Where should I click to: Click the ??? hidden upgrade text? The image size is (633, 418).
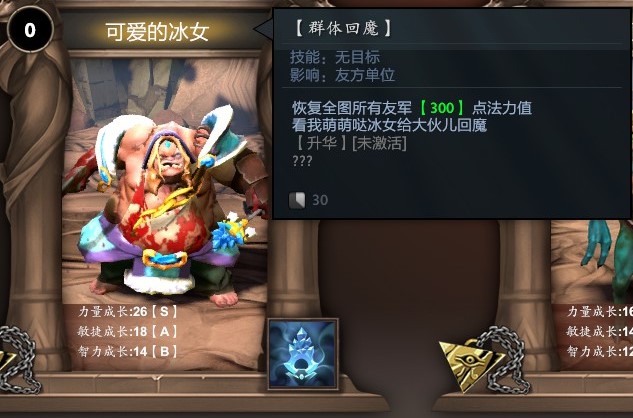tap(302, 161)
